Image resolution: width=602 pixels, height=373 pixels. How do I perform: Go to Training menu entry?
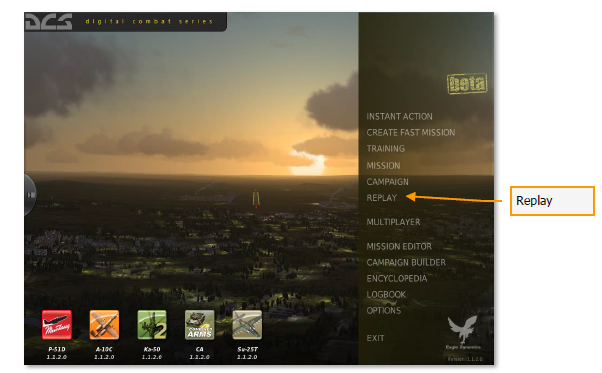point(385,149)
